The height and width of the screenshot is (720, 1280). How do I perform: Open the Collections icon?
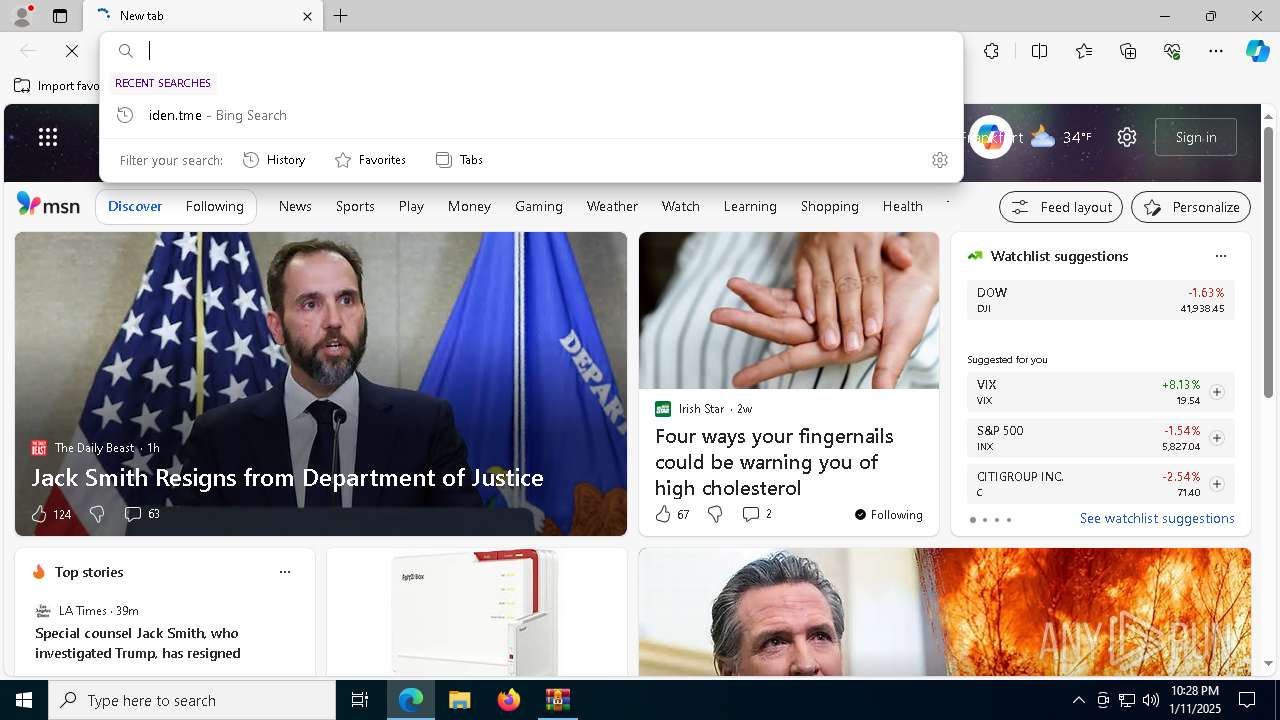tap(1128, 51)
